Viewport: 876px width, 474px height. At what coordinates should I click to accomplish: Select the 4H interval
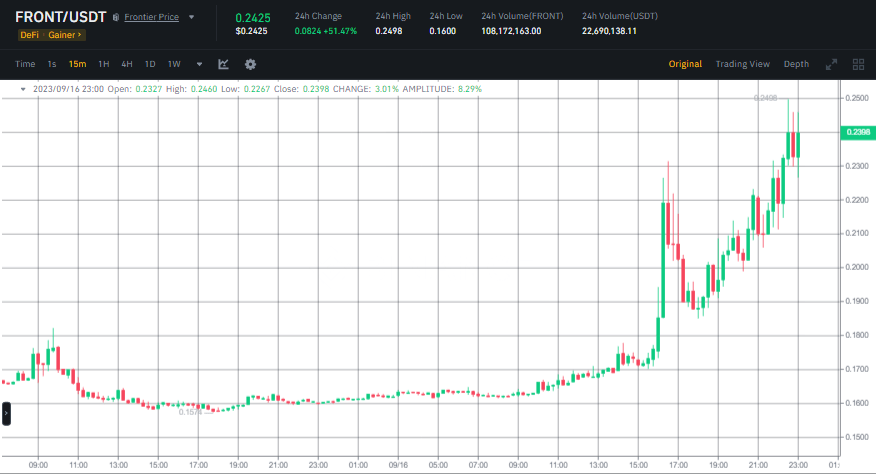(127, 64)
